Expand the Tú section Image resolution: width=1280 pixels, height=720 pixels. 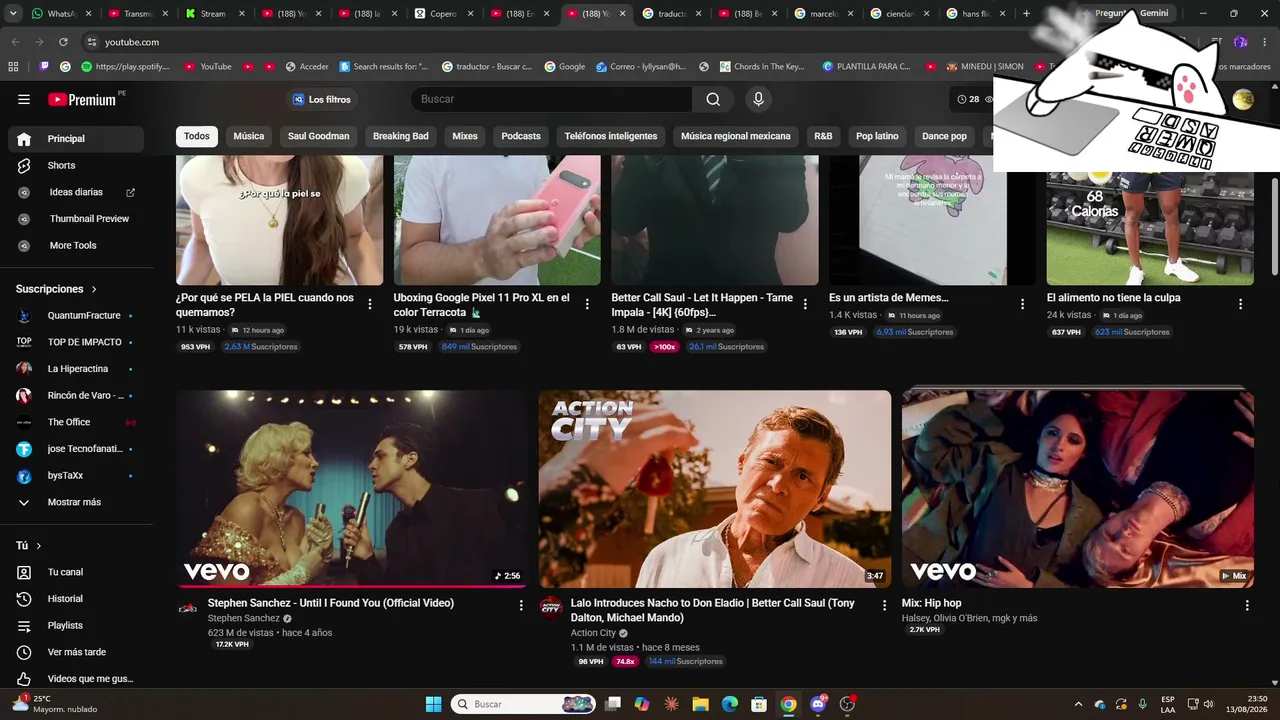[29, 546]
